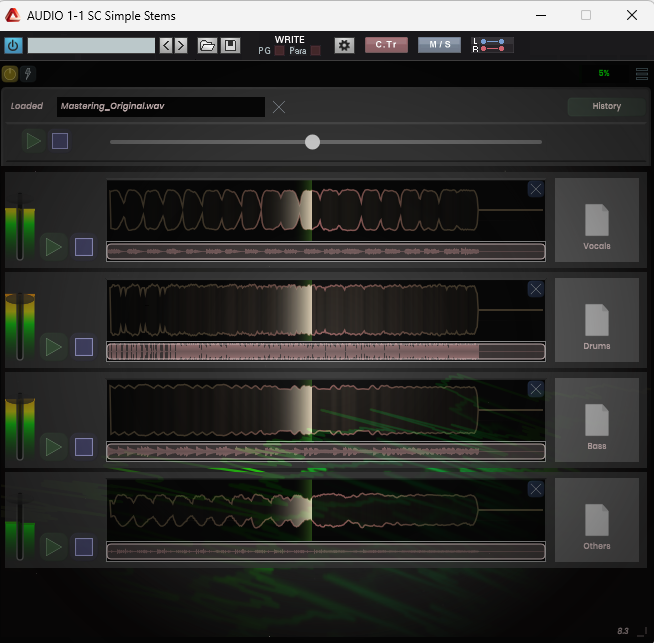Click the main playback position slider handle
This screenshot has width=654, height=643.
pos(312,142)
